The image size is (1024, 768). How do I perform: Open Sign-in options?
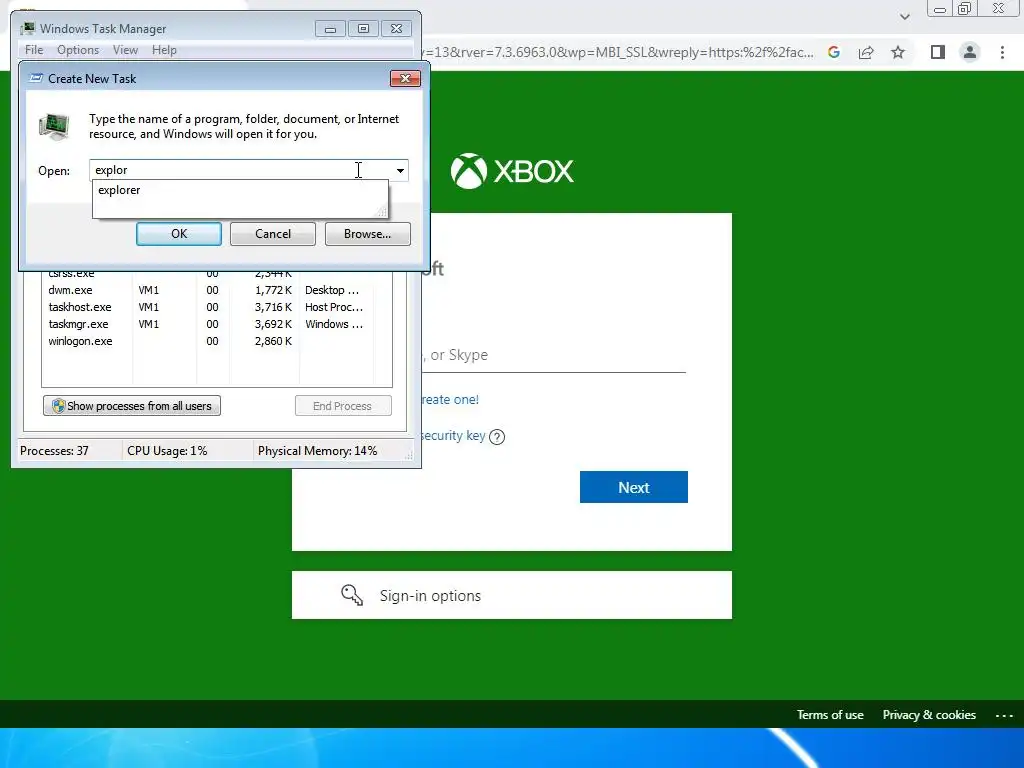pos(512,595)
